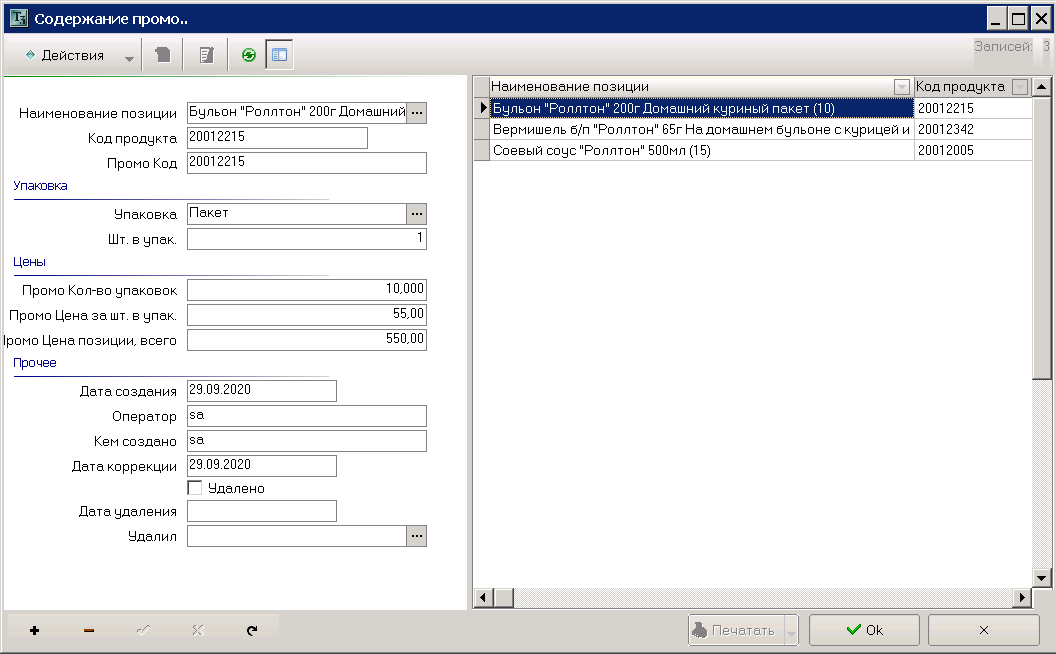Viewport: 1056px width, 654px height.
Task: Click product code cell 20012342
Action: (972, 129)
